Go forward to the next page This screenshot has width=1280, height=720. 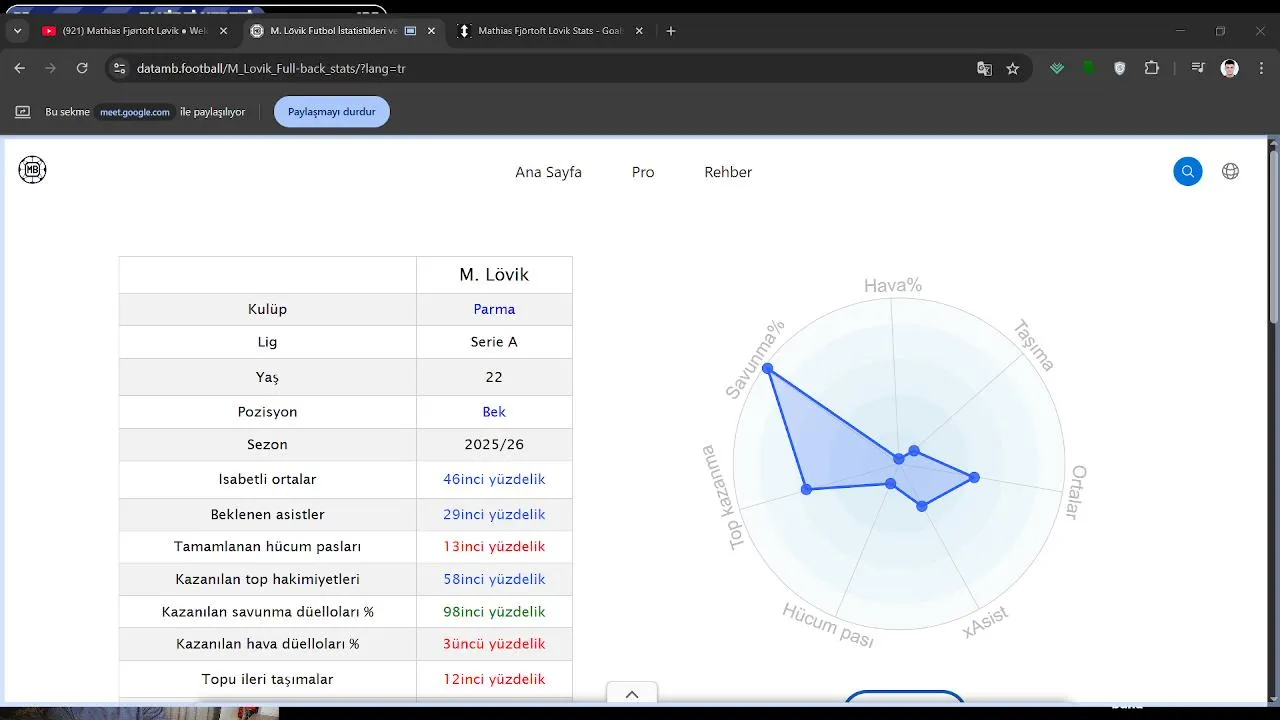50,68
